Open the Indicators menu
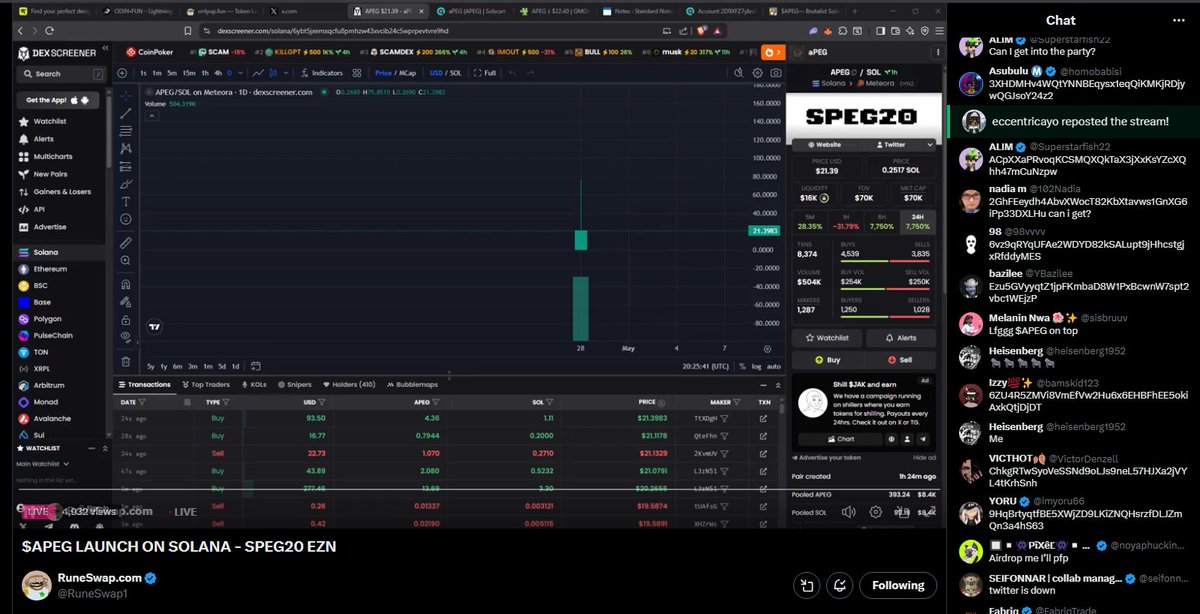Screen dimensions: 1200x614 point(320,73)
